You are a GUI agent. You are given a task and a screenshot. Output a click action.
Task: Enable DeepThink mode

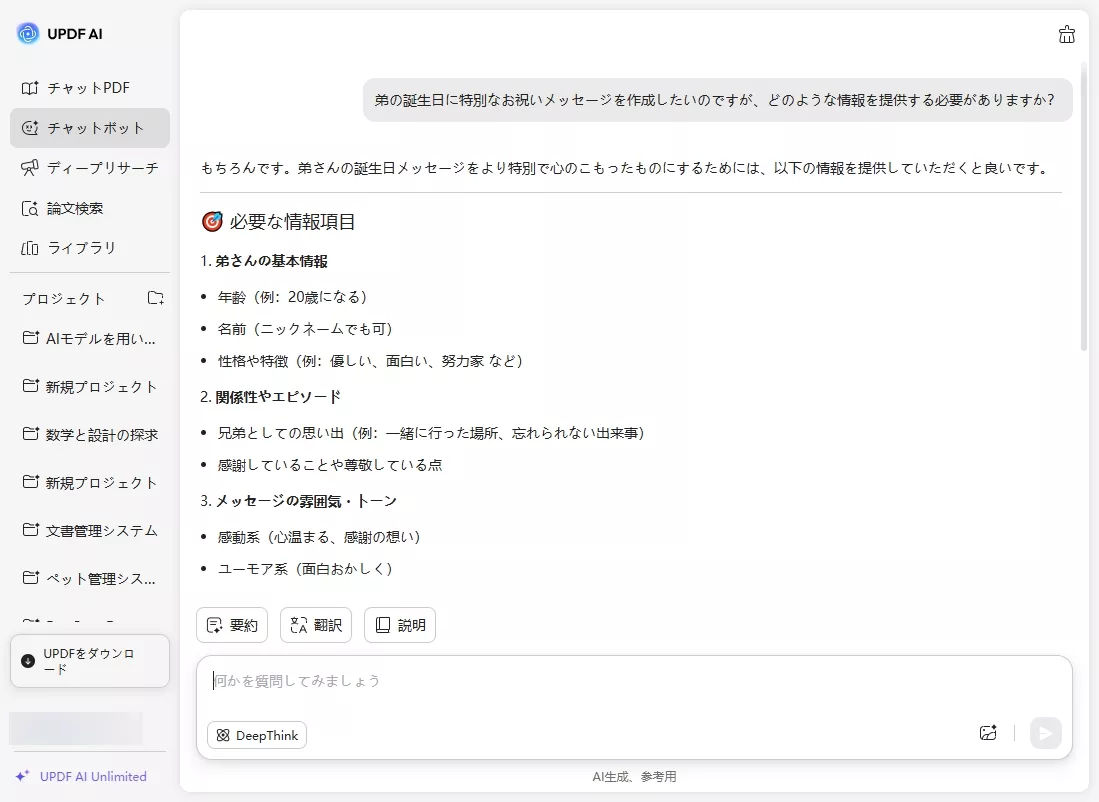(x=256, y=735)
